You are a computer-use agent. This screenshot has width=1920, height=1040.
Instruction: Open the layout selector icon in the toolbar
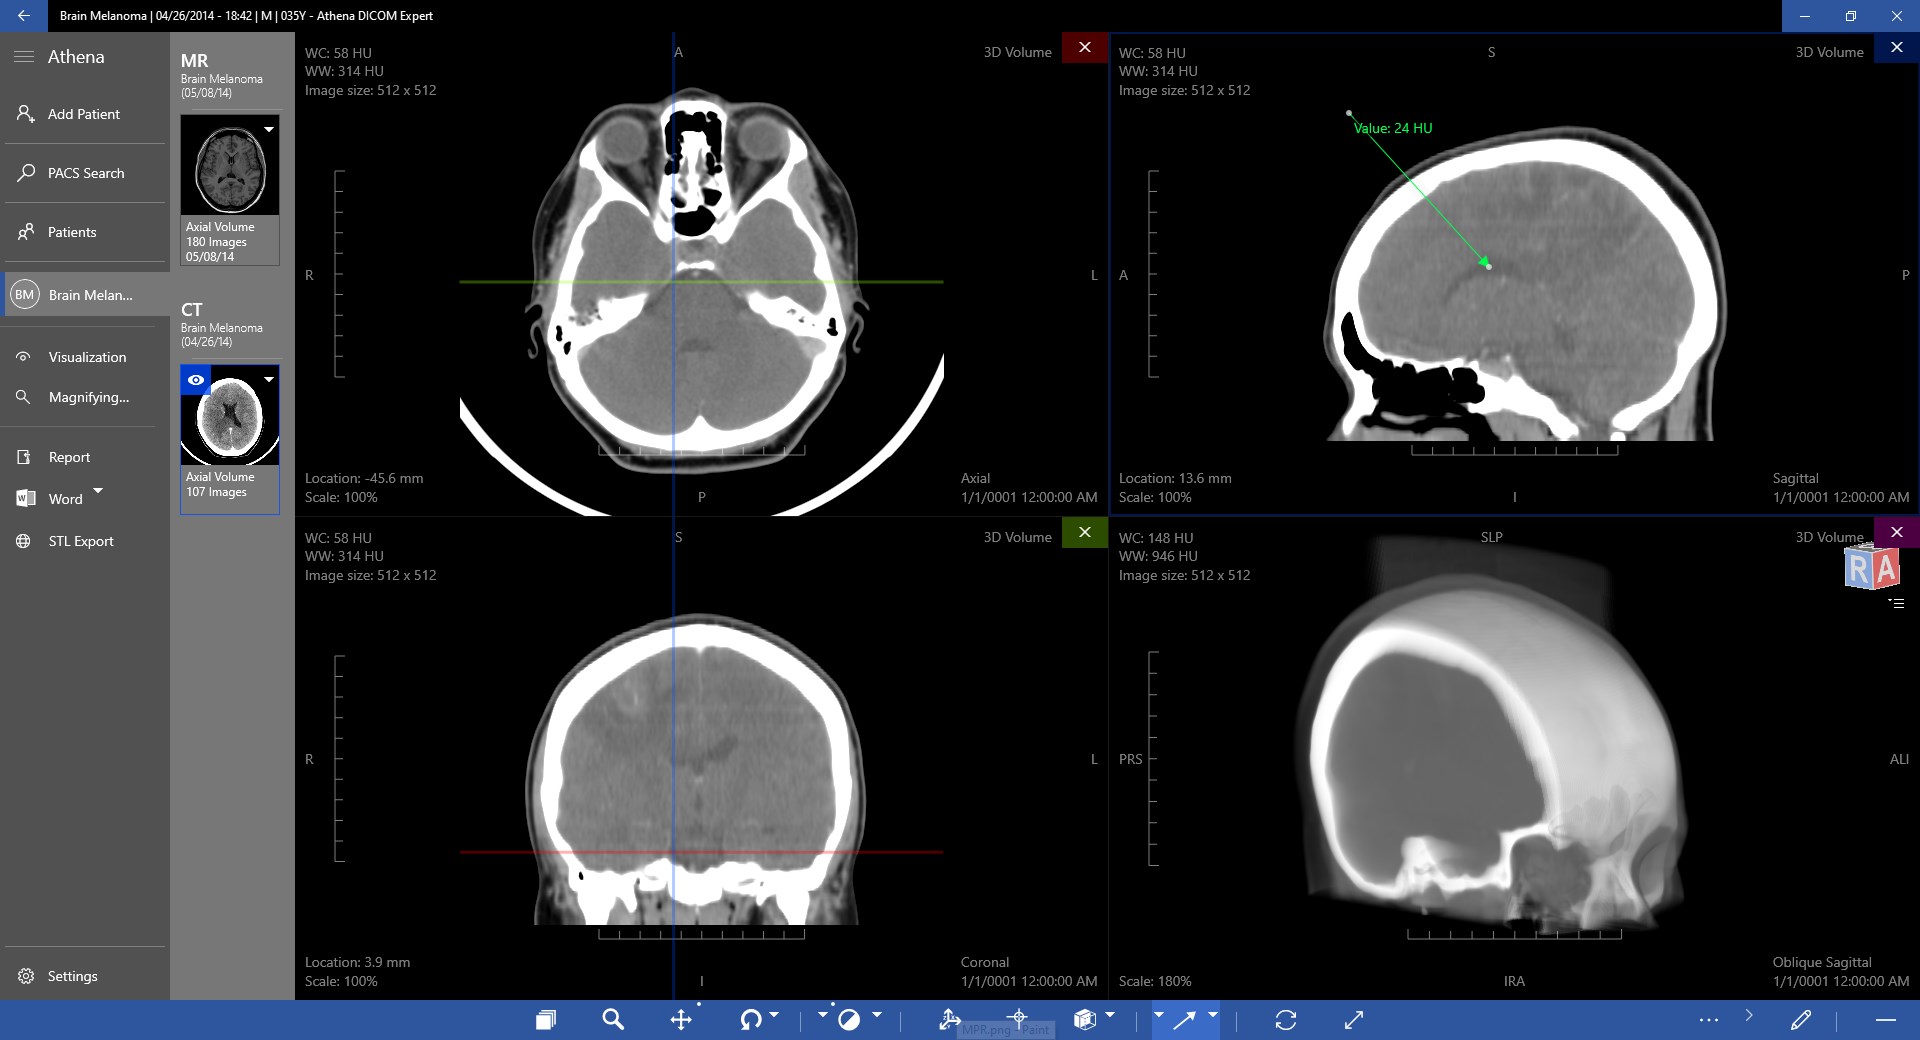[545, 1020]
